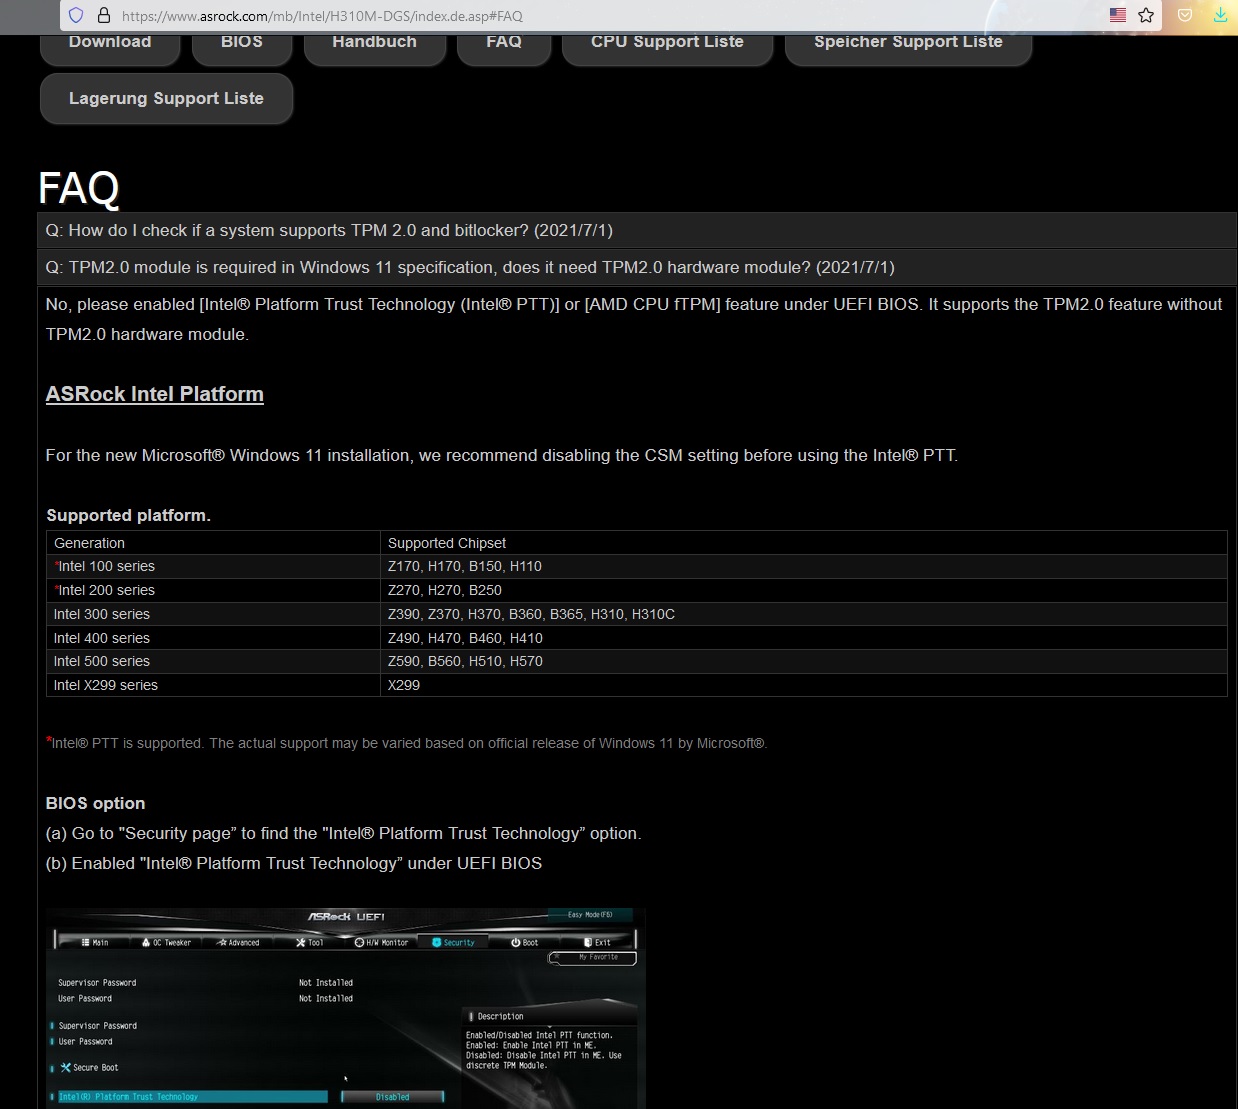The image size is (1238, 1109).
Task: Expand the TPM 2.0 and bitlocker question
Action: tap(637, 230)
